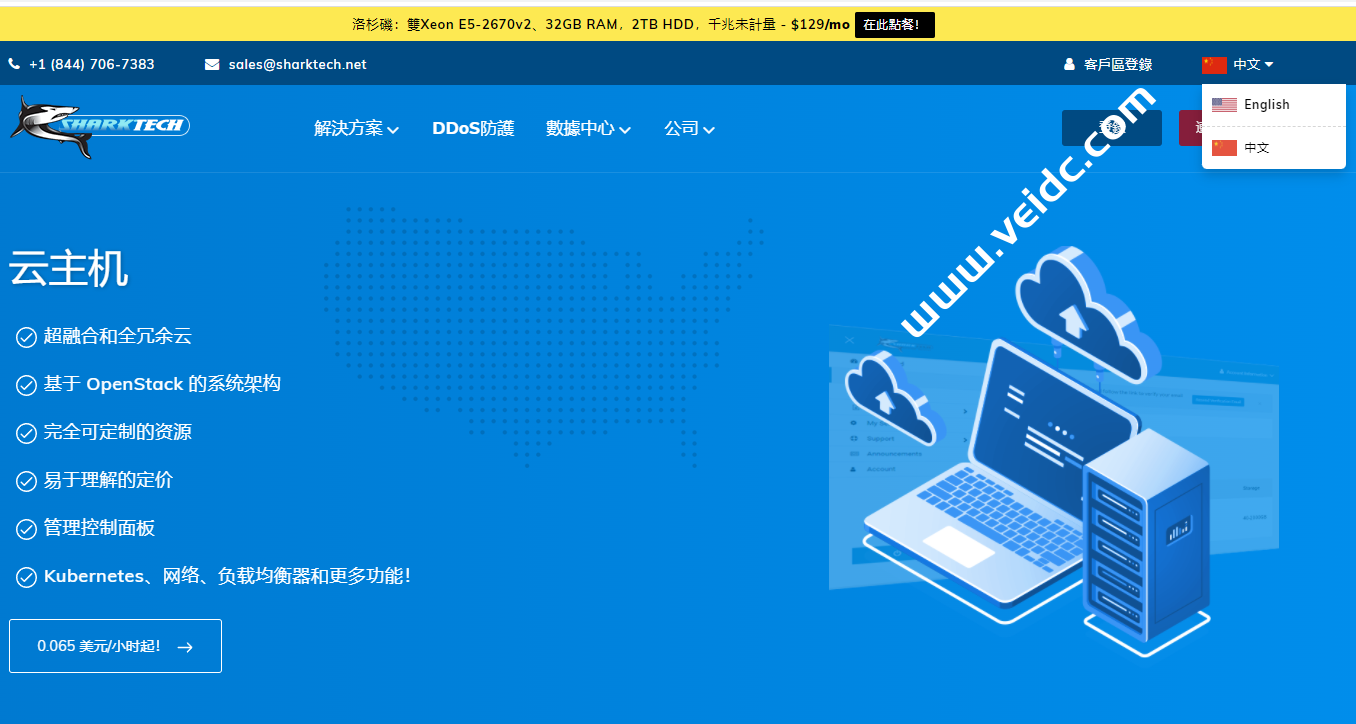Click the checkmark icon beside the Kubernetes feature
The height and width of the screenshot is (724, 1356).
[x=26, y=576]
